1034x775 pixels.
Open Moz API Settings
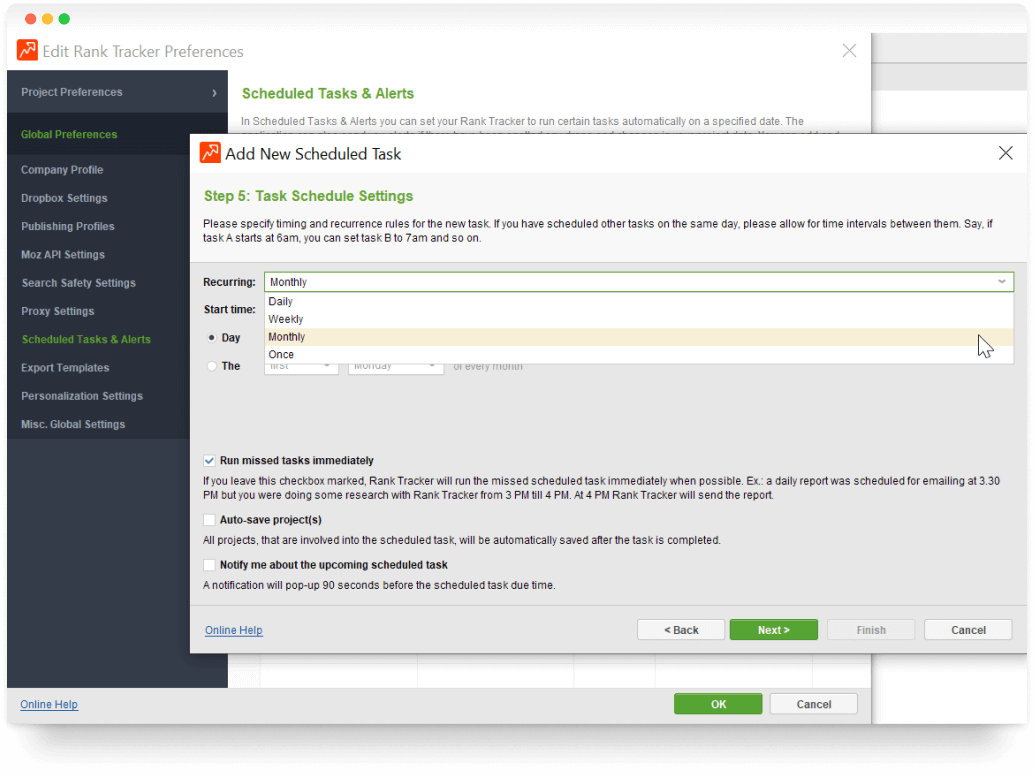coord(63,255)
